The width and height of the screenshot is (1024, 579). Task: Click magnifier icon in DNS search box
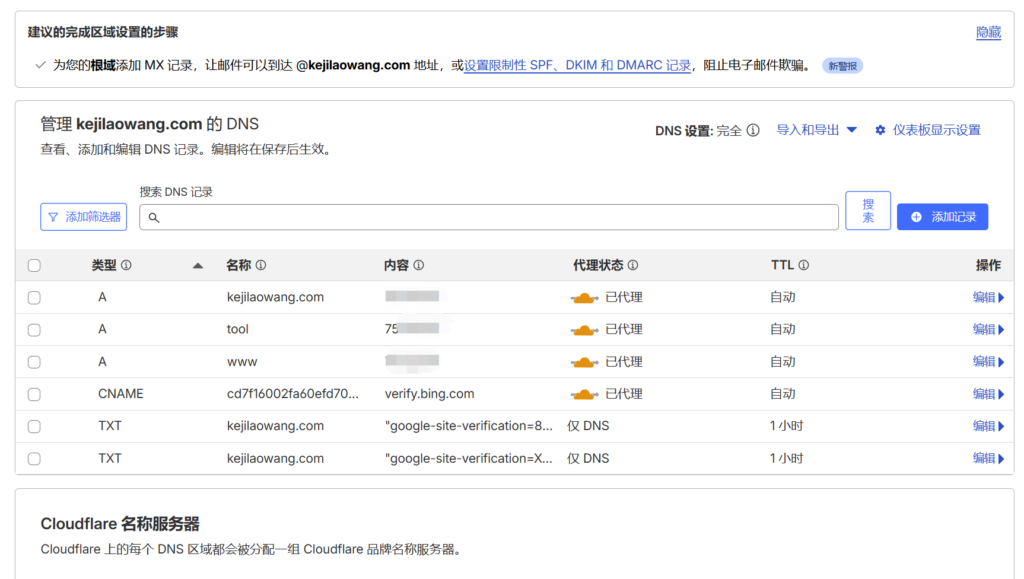coord(153,217)
